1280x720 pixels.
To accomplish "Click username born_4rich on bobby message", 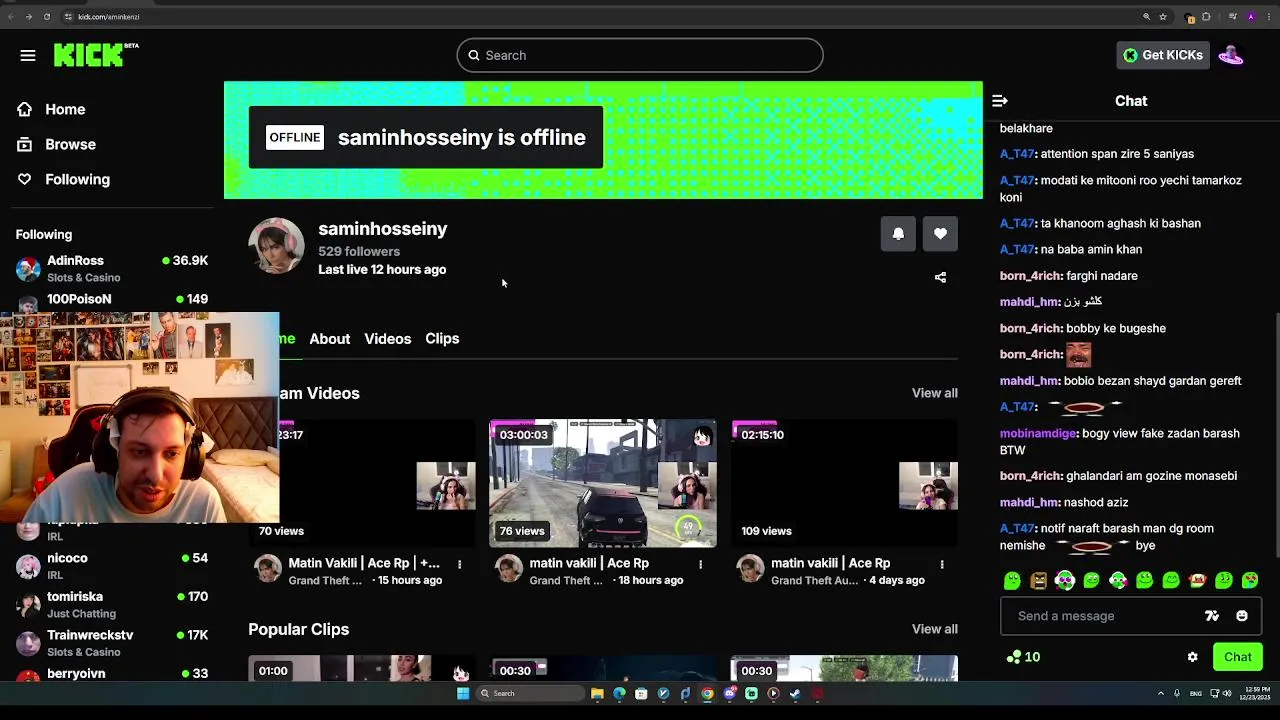I will point(1031,328).
